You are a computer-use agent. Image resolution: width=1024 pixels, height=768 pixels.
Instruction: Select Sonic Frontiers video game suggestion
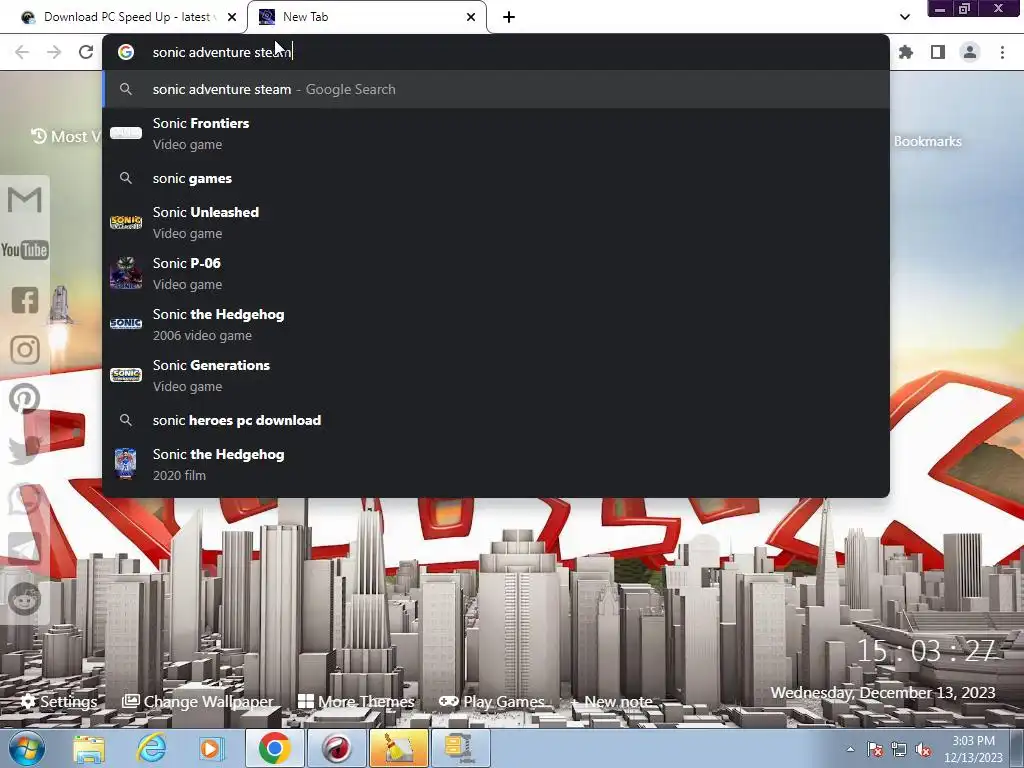[x=496, y=133]
